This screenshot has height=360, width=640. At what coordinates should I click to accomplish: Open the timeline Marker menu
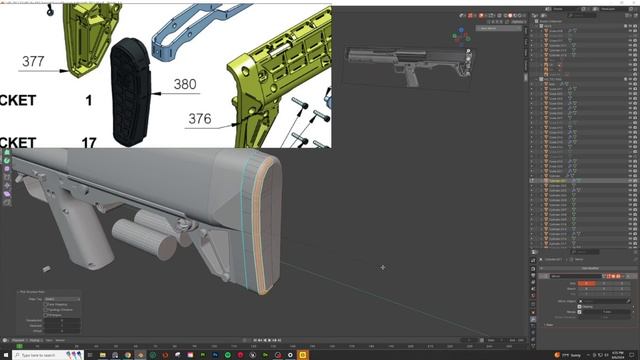(x=60, y=340)
